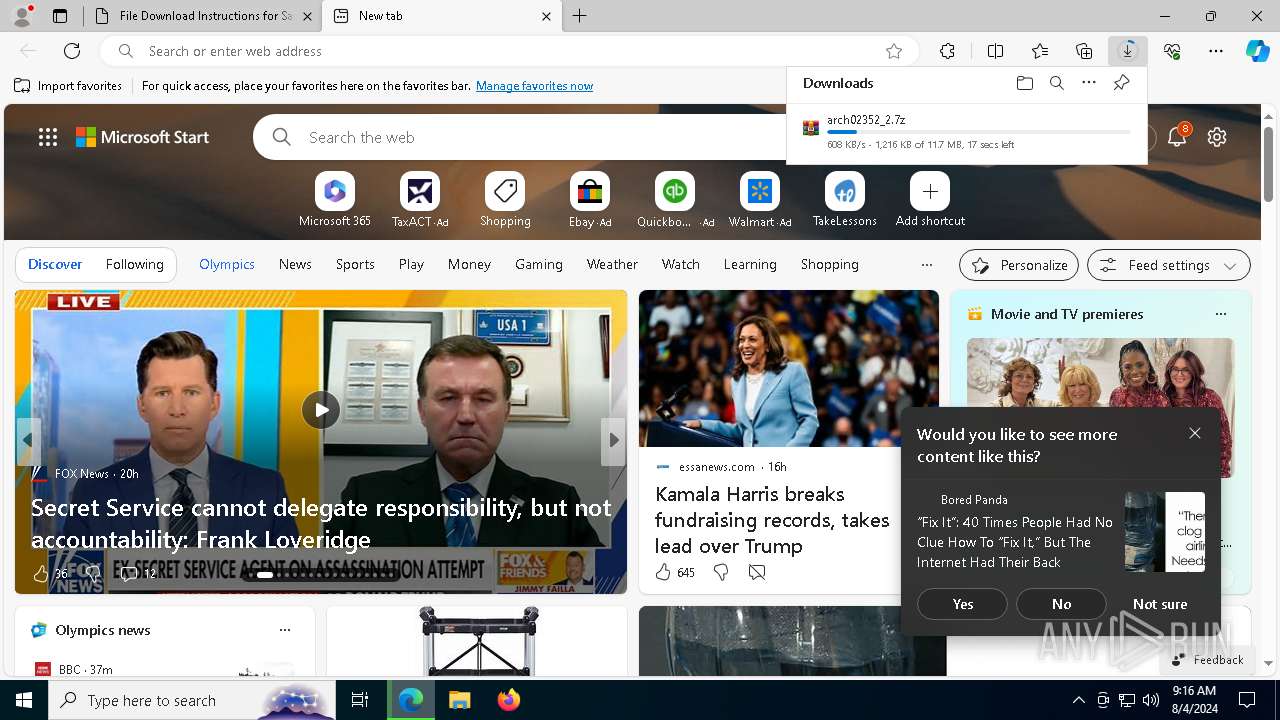Open Favorites list icon in toolbar
Image resolution: width=1280 pixels, height=720 pixels.
1040,51
